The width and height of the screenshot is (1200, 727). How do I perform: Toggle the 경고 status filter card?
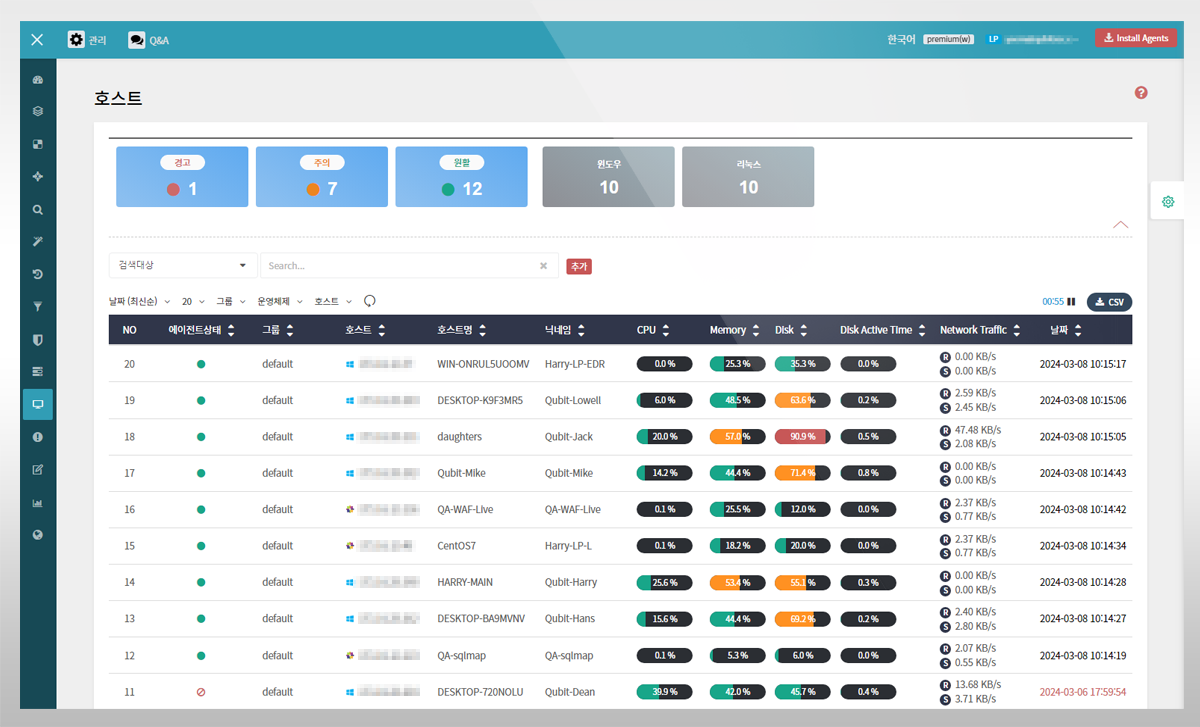point(182,177)
